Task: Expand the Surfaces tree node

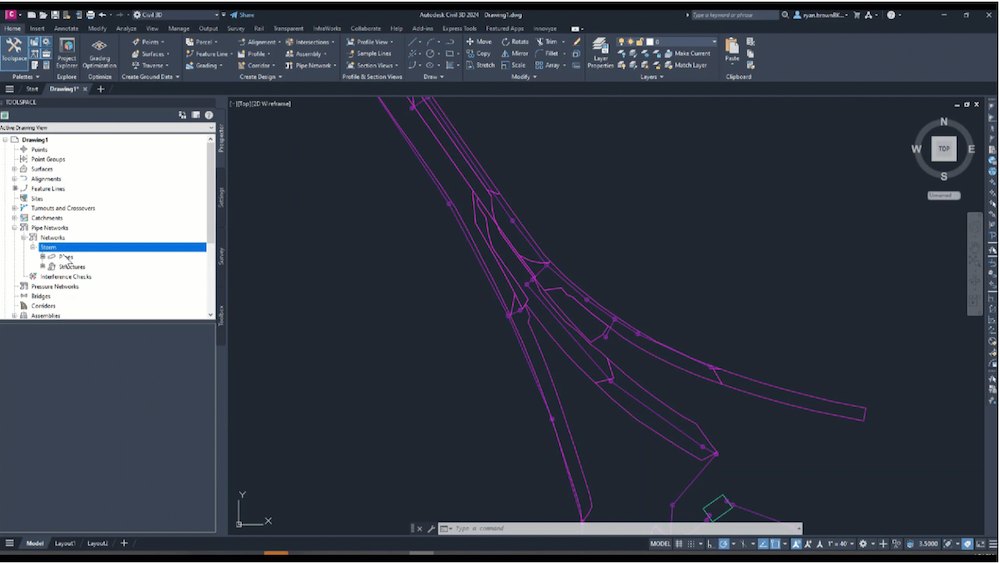Action: click(x=14, y=169)
